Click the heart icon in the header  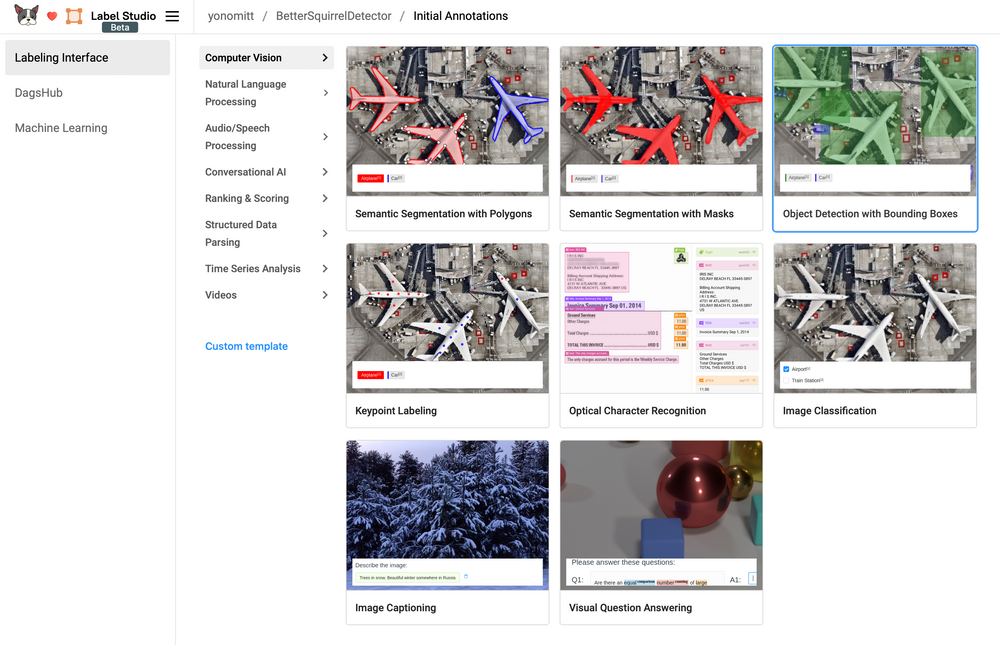point(50,15)
